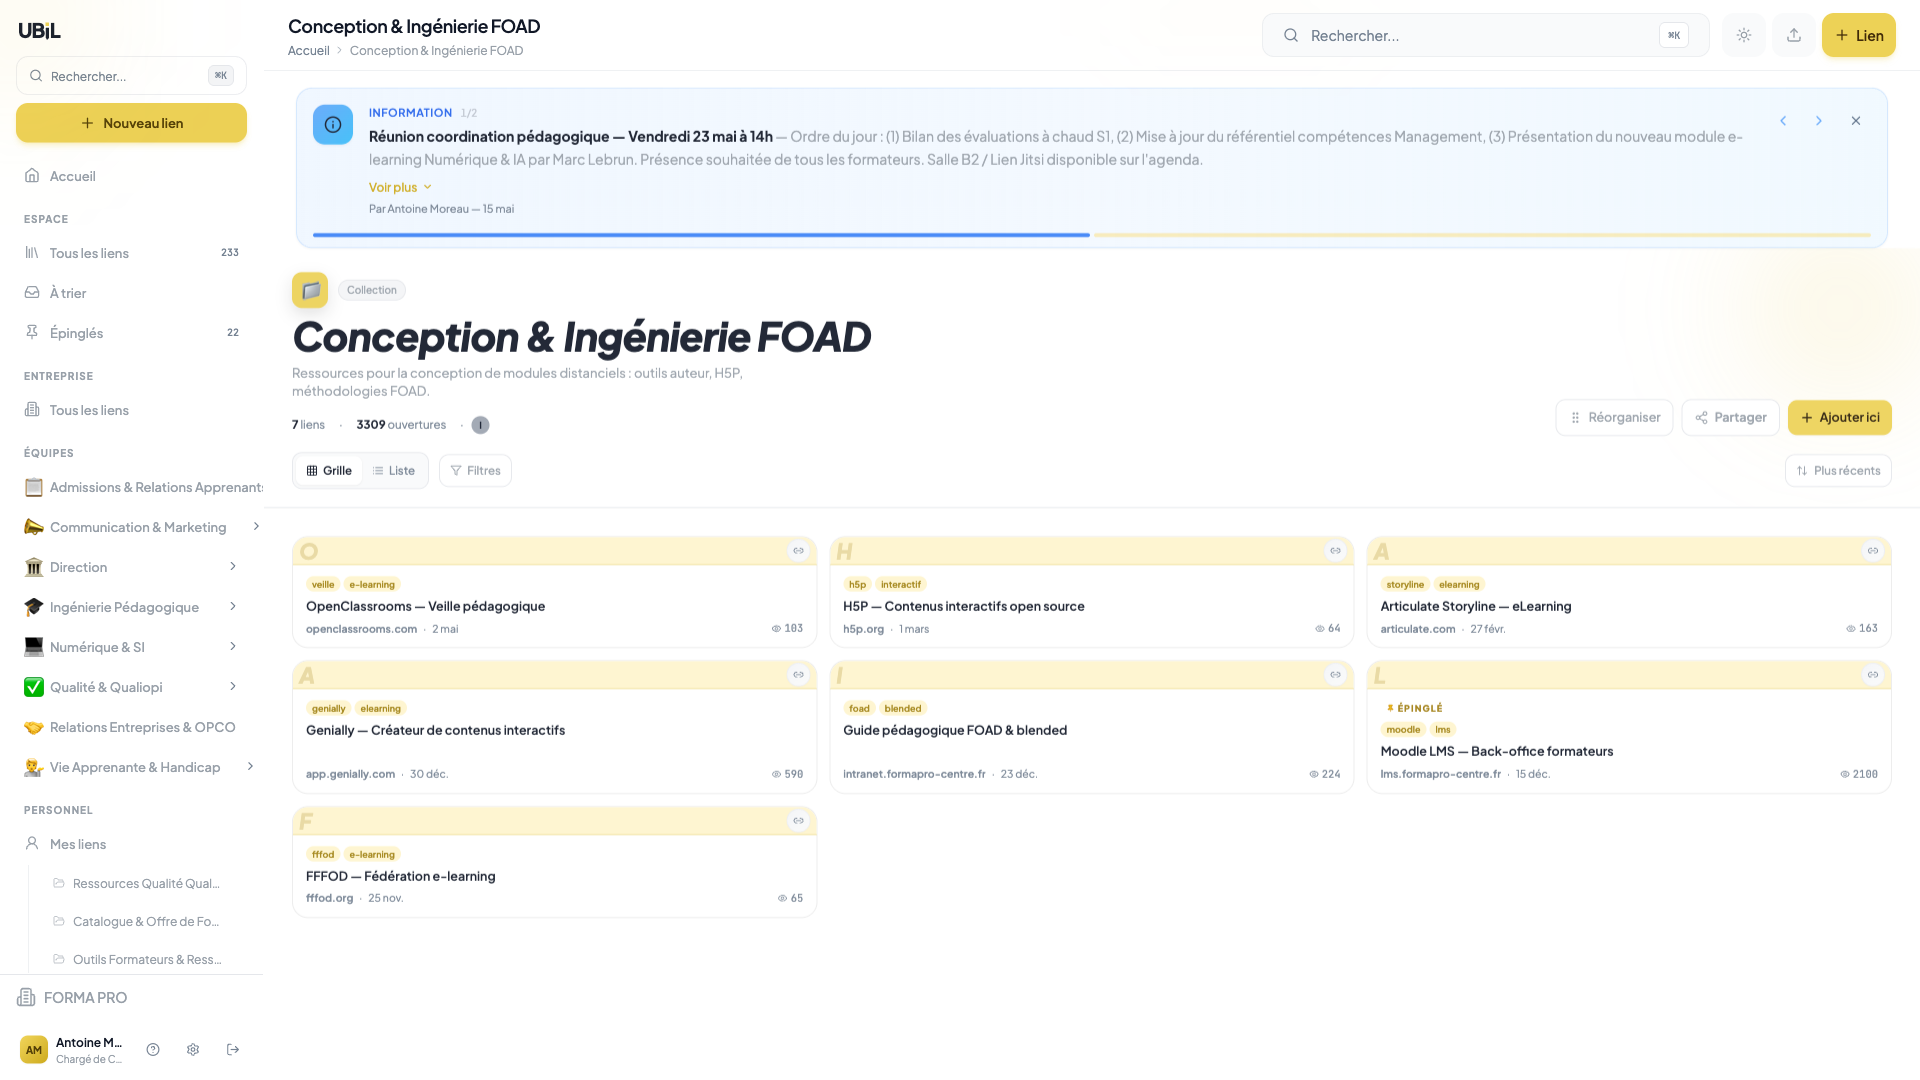Screen dimensions: 1920x1080
Task: Click the Nouveau lien button
Action: [x=131, y=123]
